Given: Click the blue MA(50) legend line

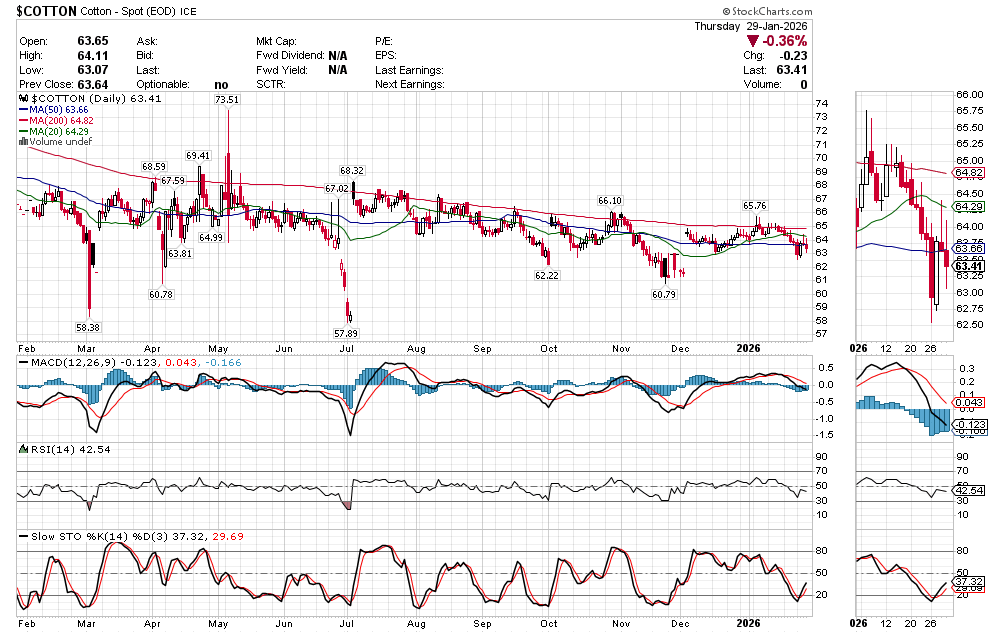Looking at the screenshot, I should coord(23,110).
